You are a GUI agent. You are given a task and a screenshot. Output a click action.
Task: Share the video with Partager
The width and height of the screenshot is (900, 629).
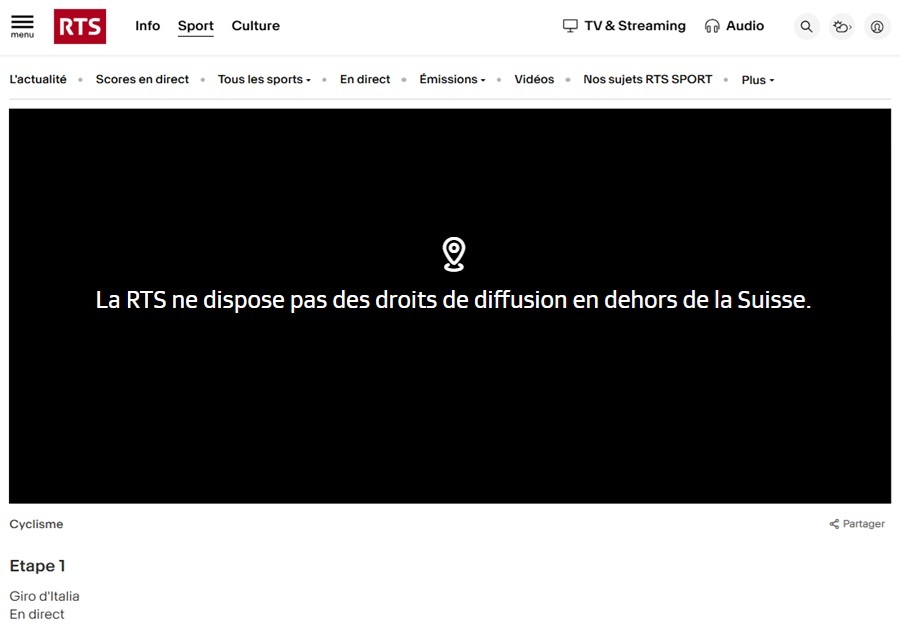coord(857,523)
